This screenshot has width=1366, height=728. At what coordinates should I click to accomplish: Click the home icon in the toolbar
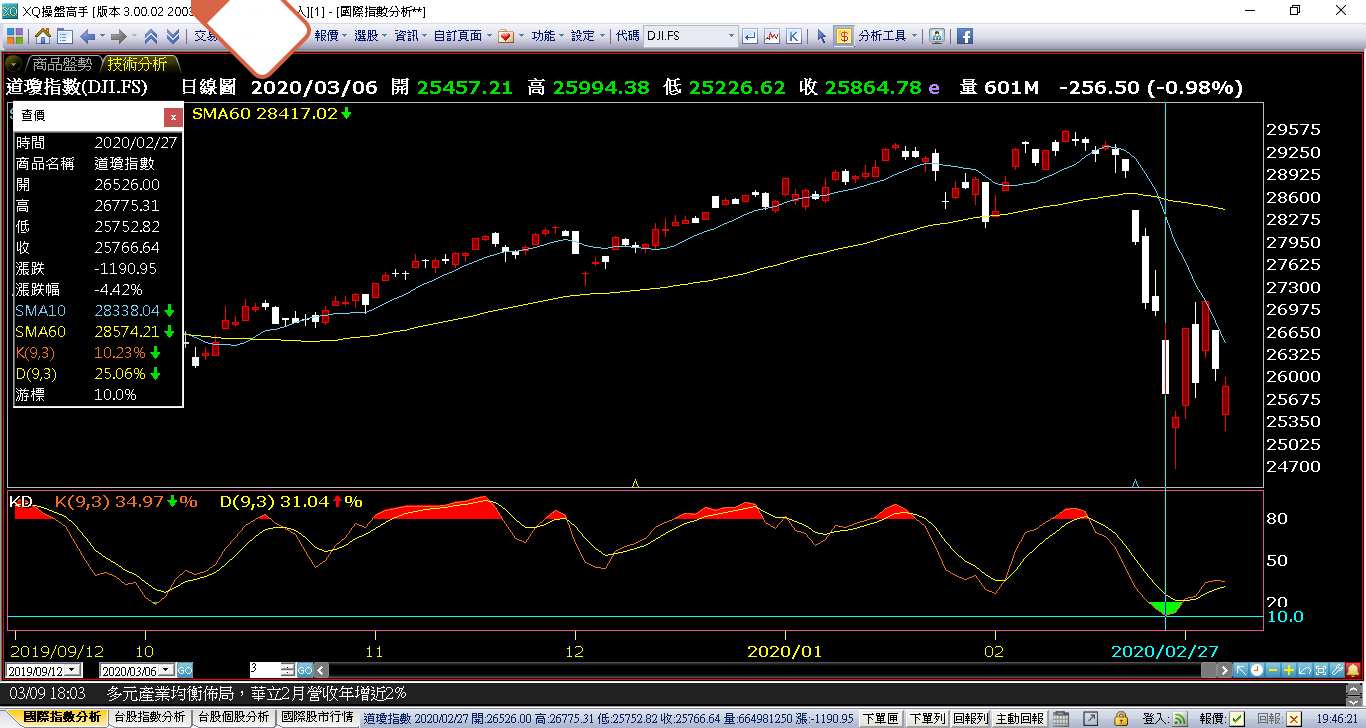43,36
